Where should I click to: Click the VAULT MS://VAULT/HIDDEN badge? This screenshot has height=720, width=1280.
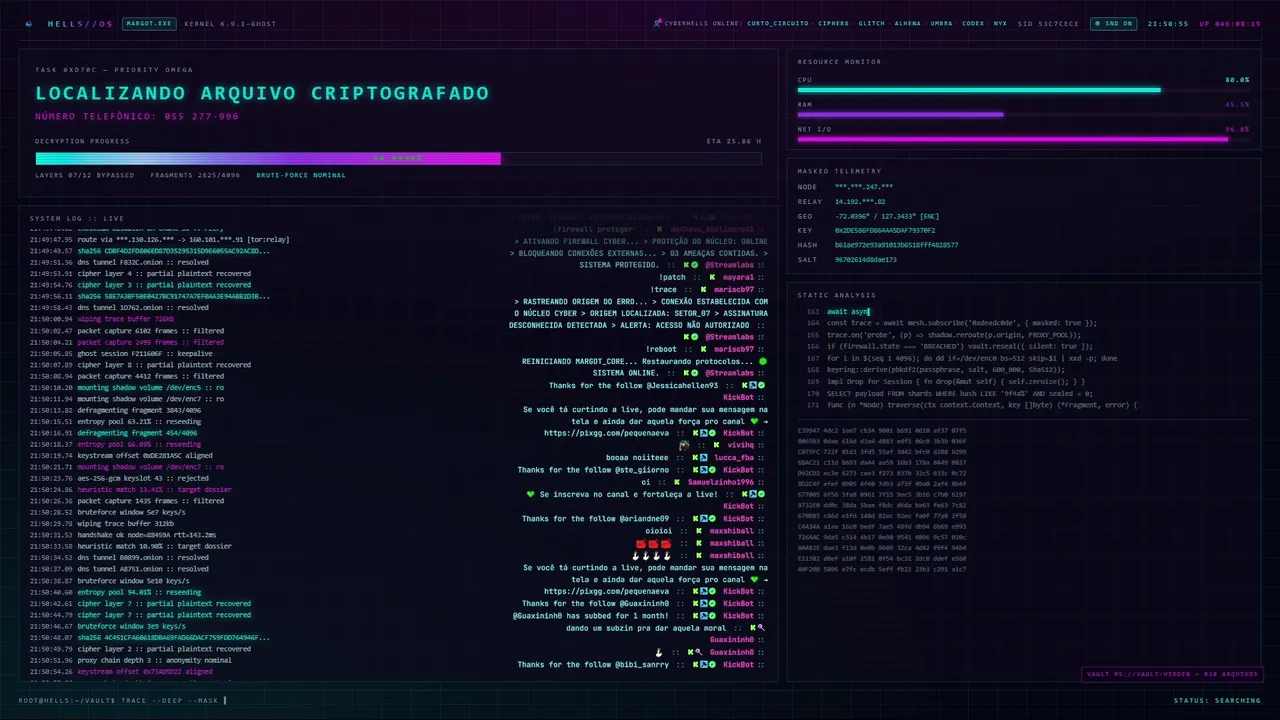[1171, 674]
